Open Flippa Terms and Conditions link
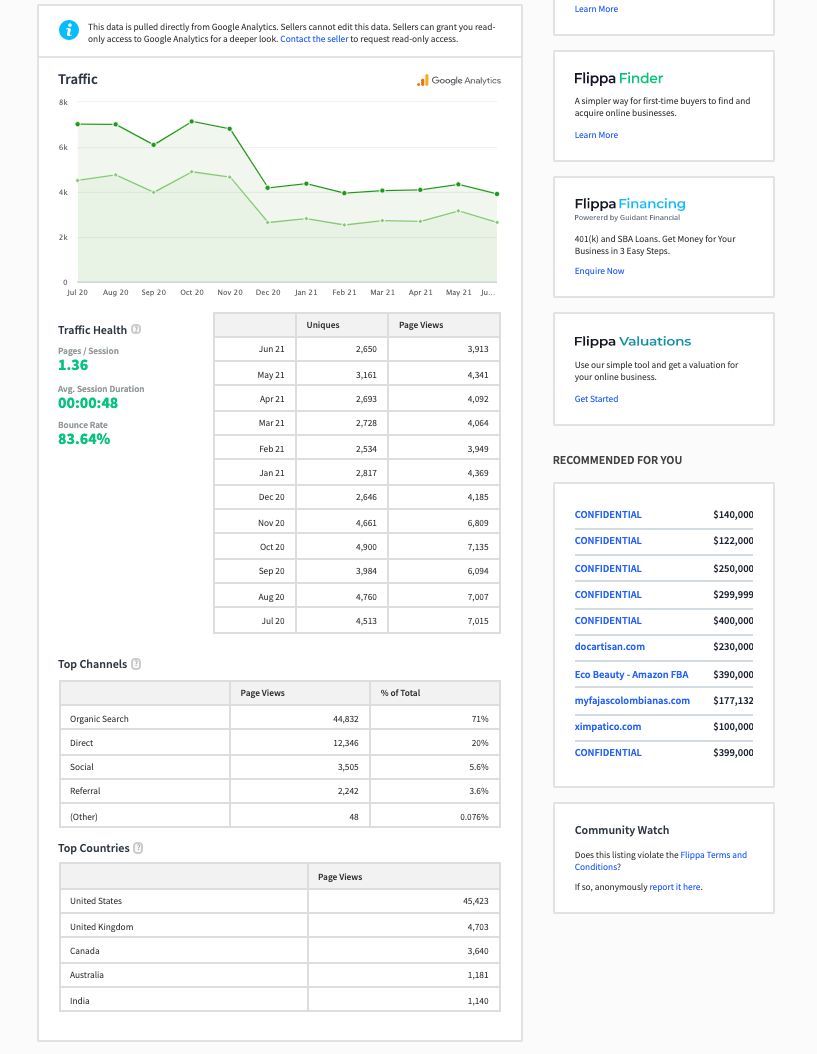 (x=713, y=855)
